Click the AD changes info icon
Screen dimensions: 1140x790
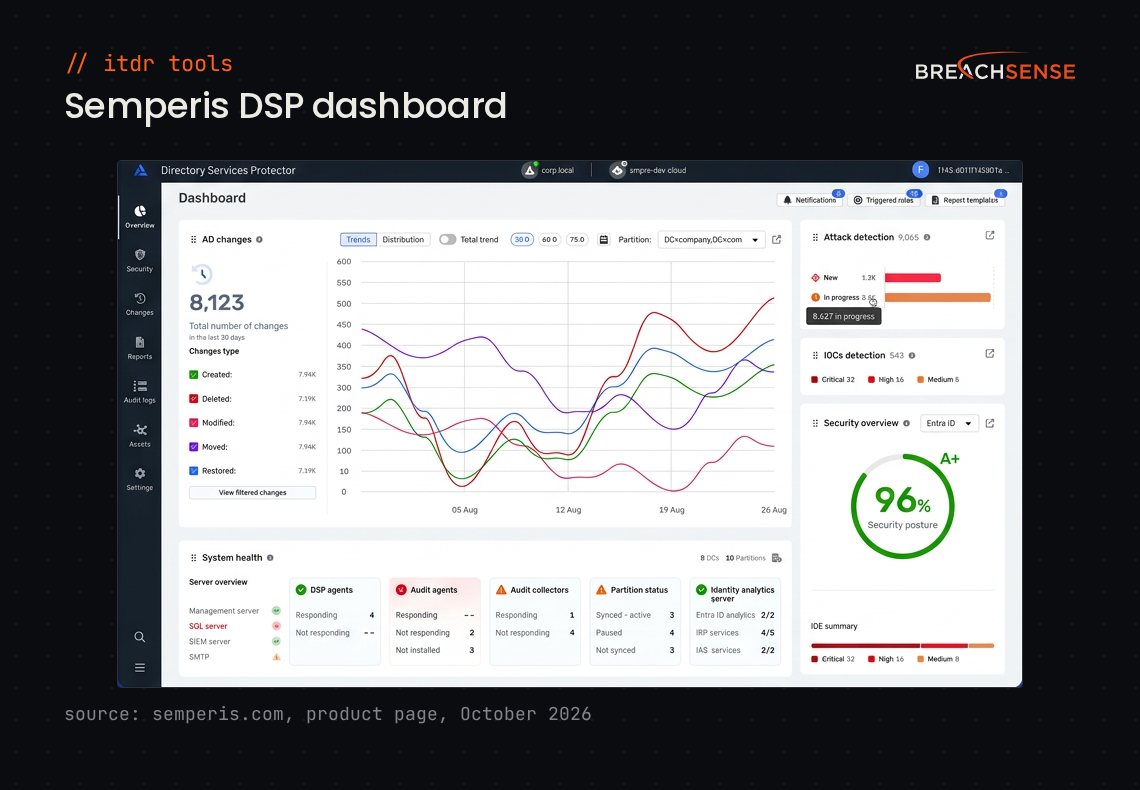point(260,240)
